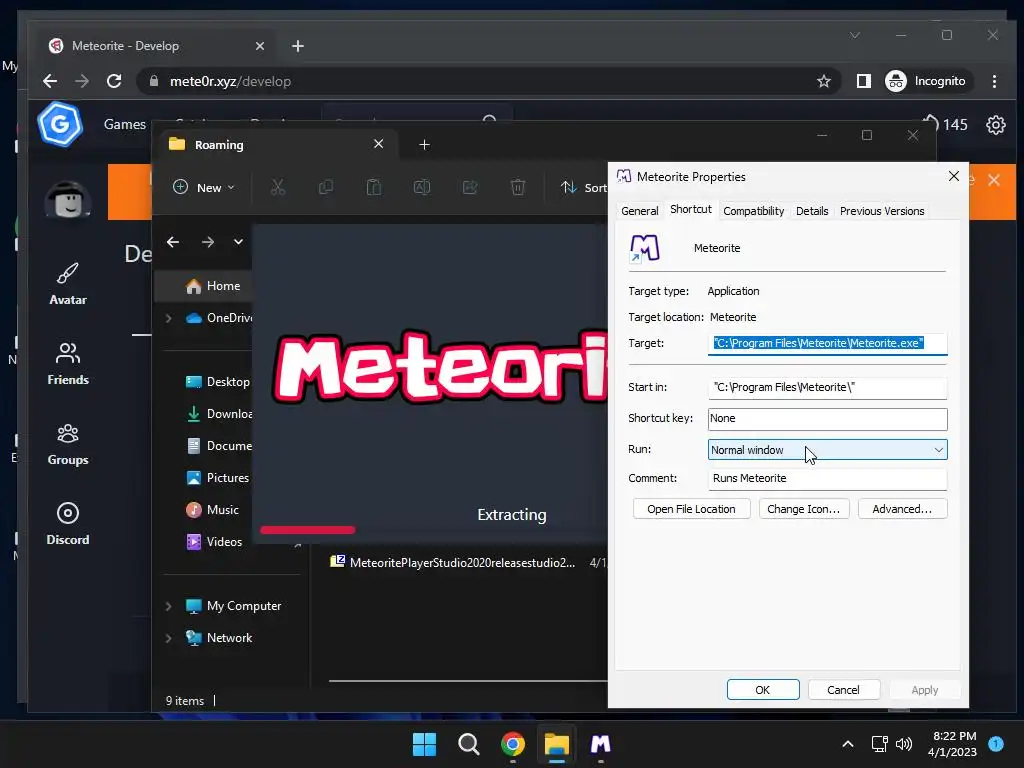The image size is (1024, 768).
Task: Open Discord link in site sidebar
Action: coord(68,524)
